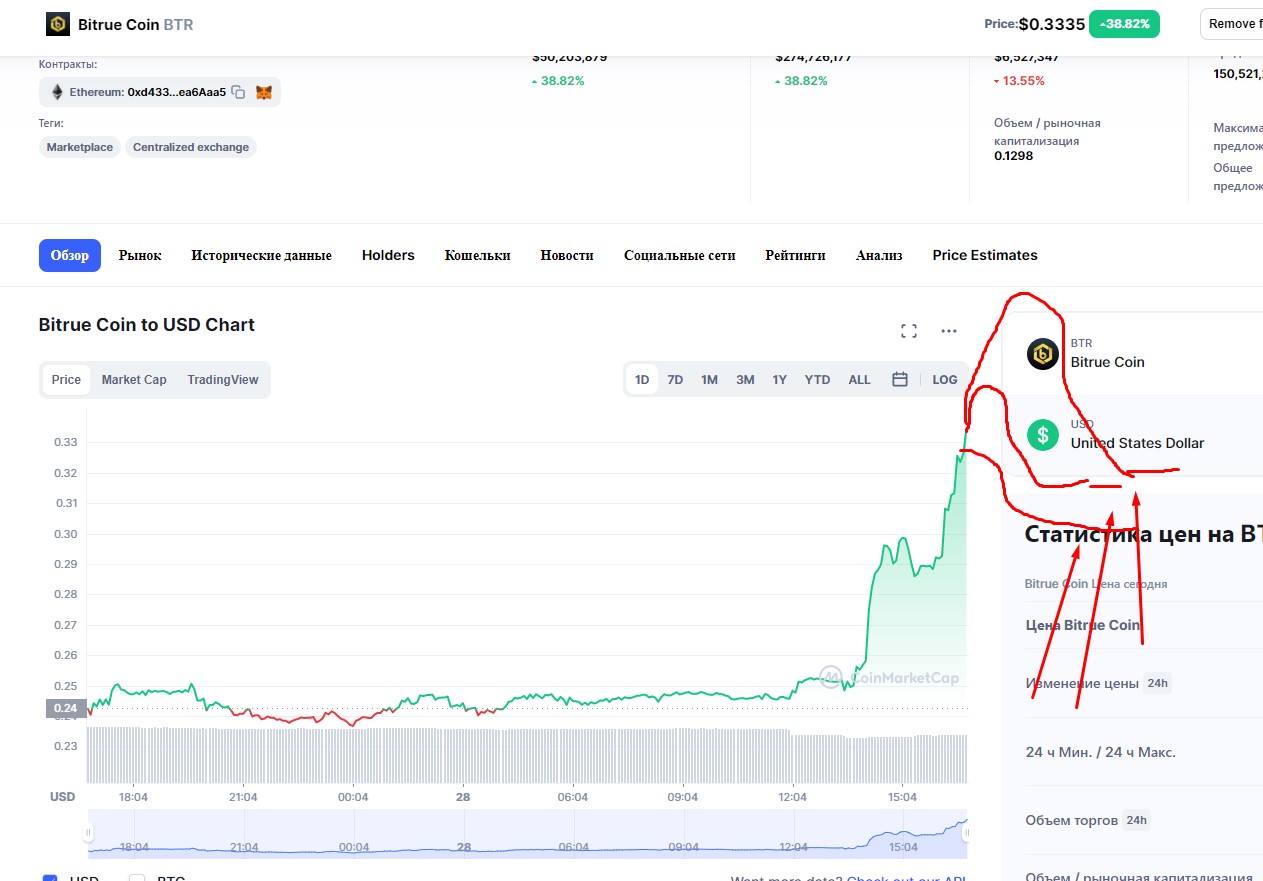
Task: Copy the Ethereum contract address
Action: [238, 92]
